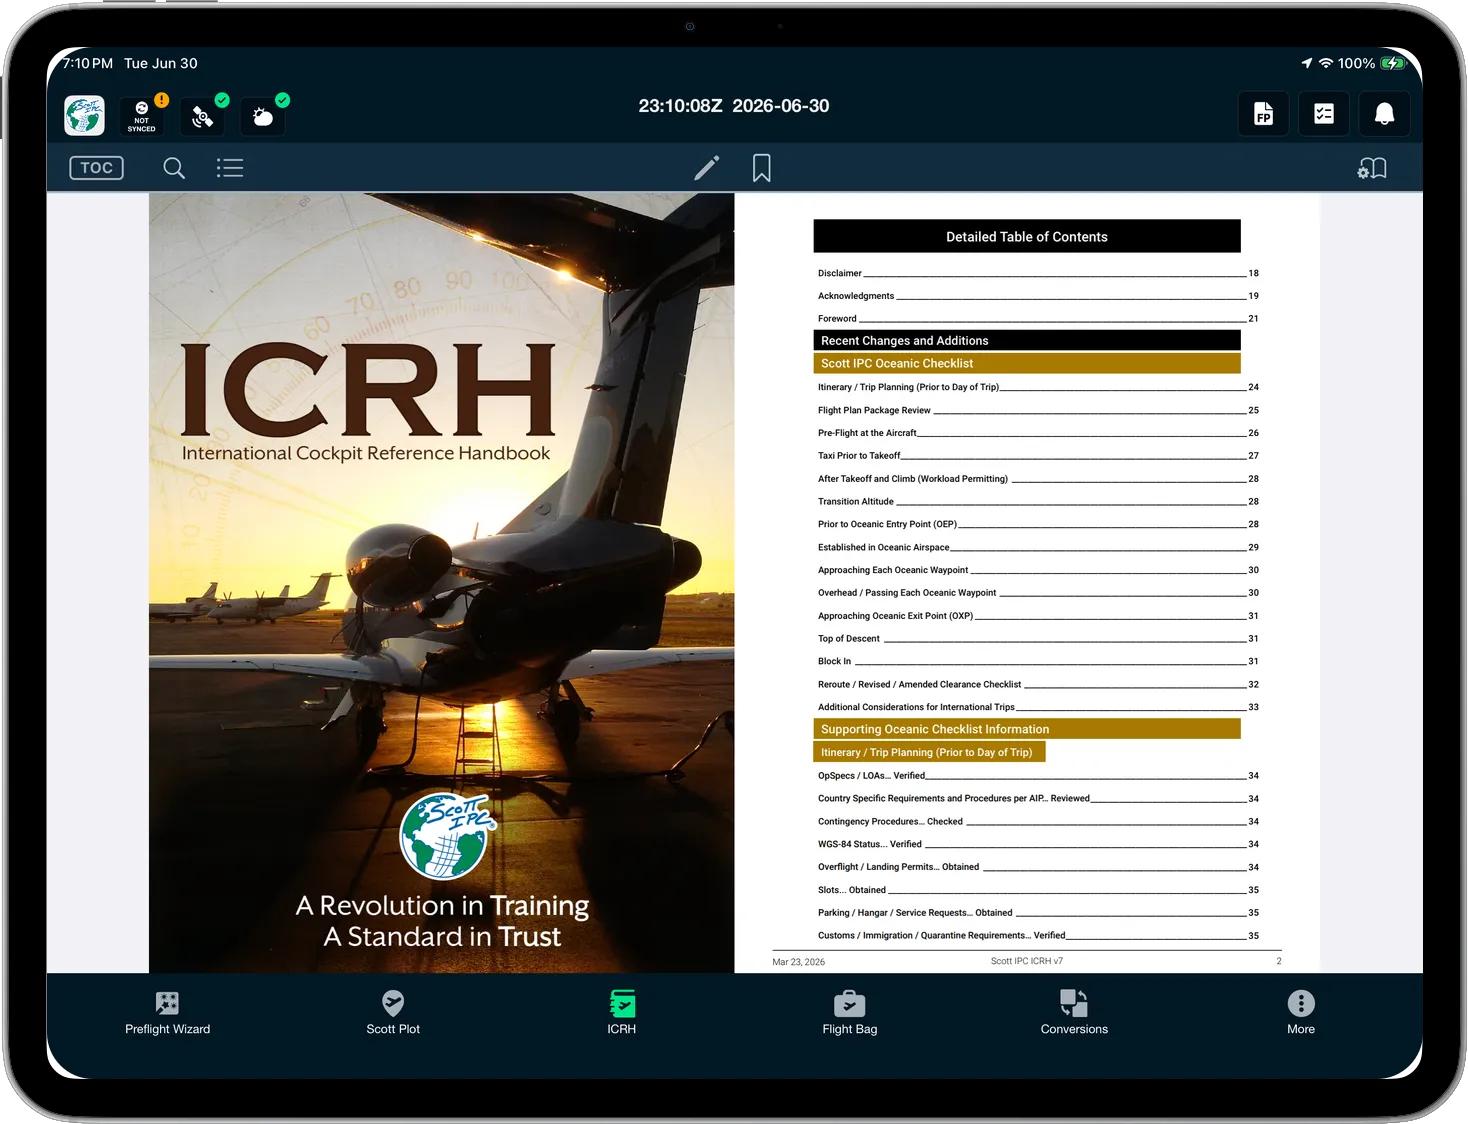
Task: Open the Not Synced status icon
Action: pos(142,115)
